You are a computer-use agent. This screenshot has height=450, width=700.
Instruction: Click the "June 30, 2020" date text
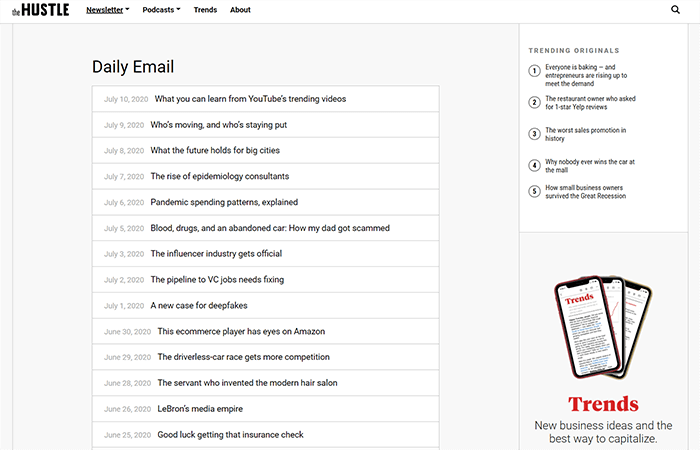coord(127,332)
